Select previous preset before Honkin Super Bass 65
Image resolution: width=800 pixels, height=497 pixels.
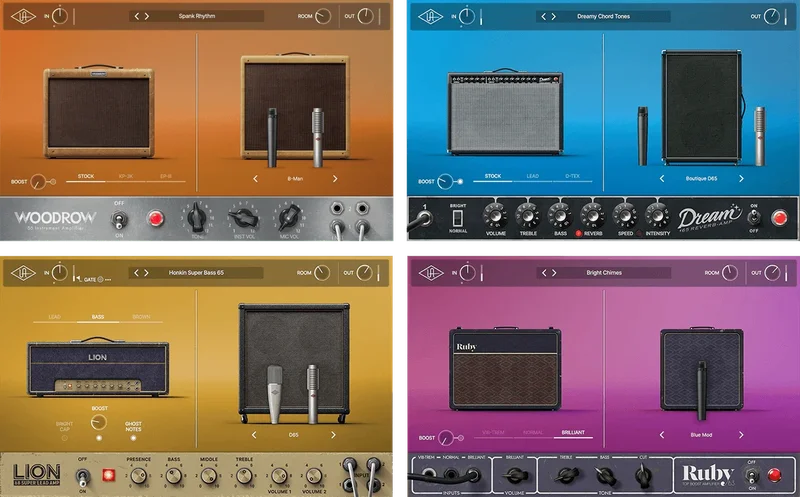[136, 273]
